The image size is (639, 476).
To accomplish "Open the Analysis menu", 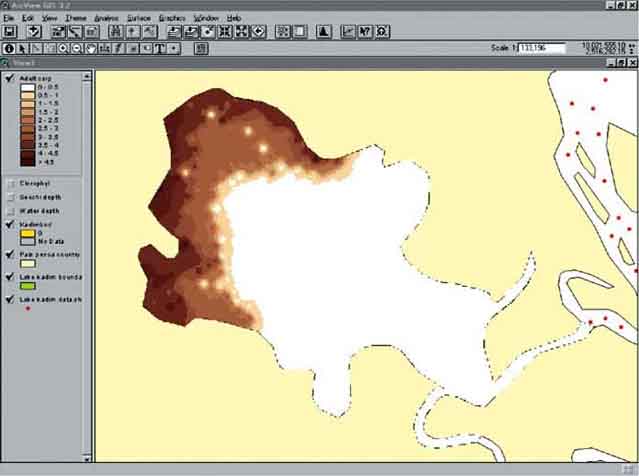I will (x=105, y=18).
